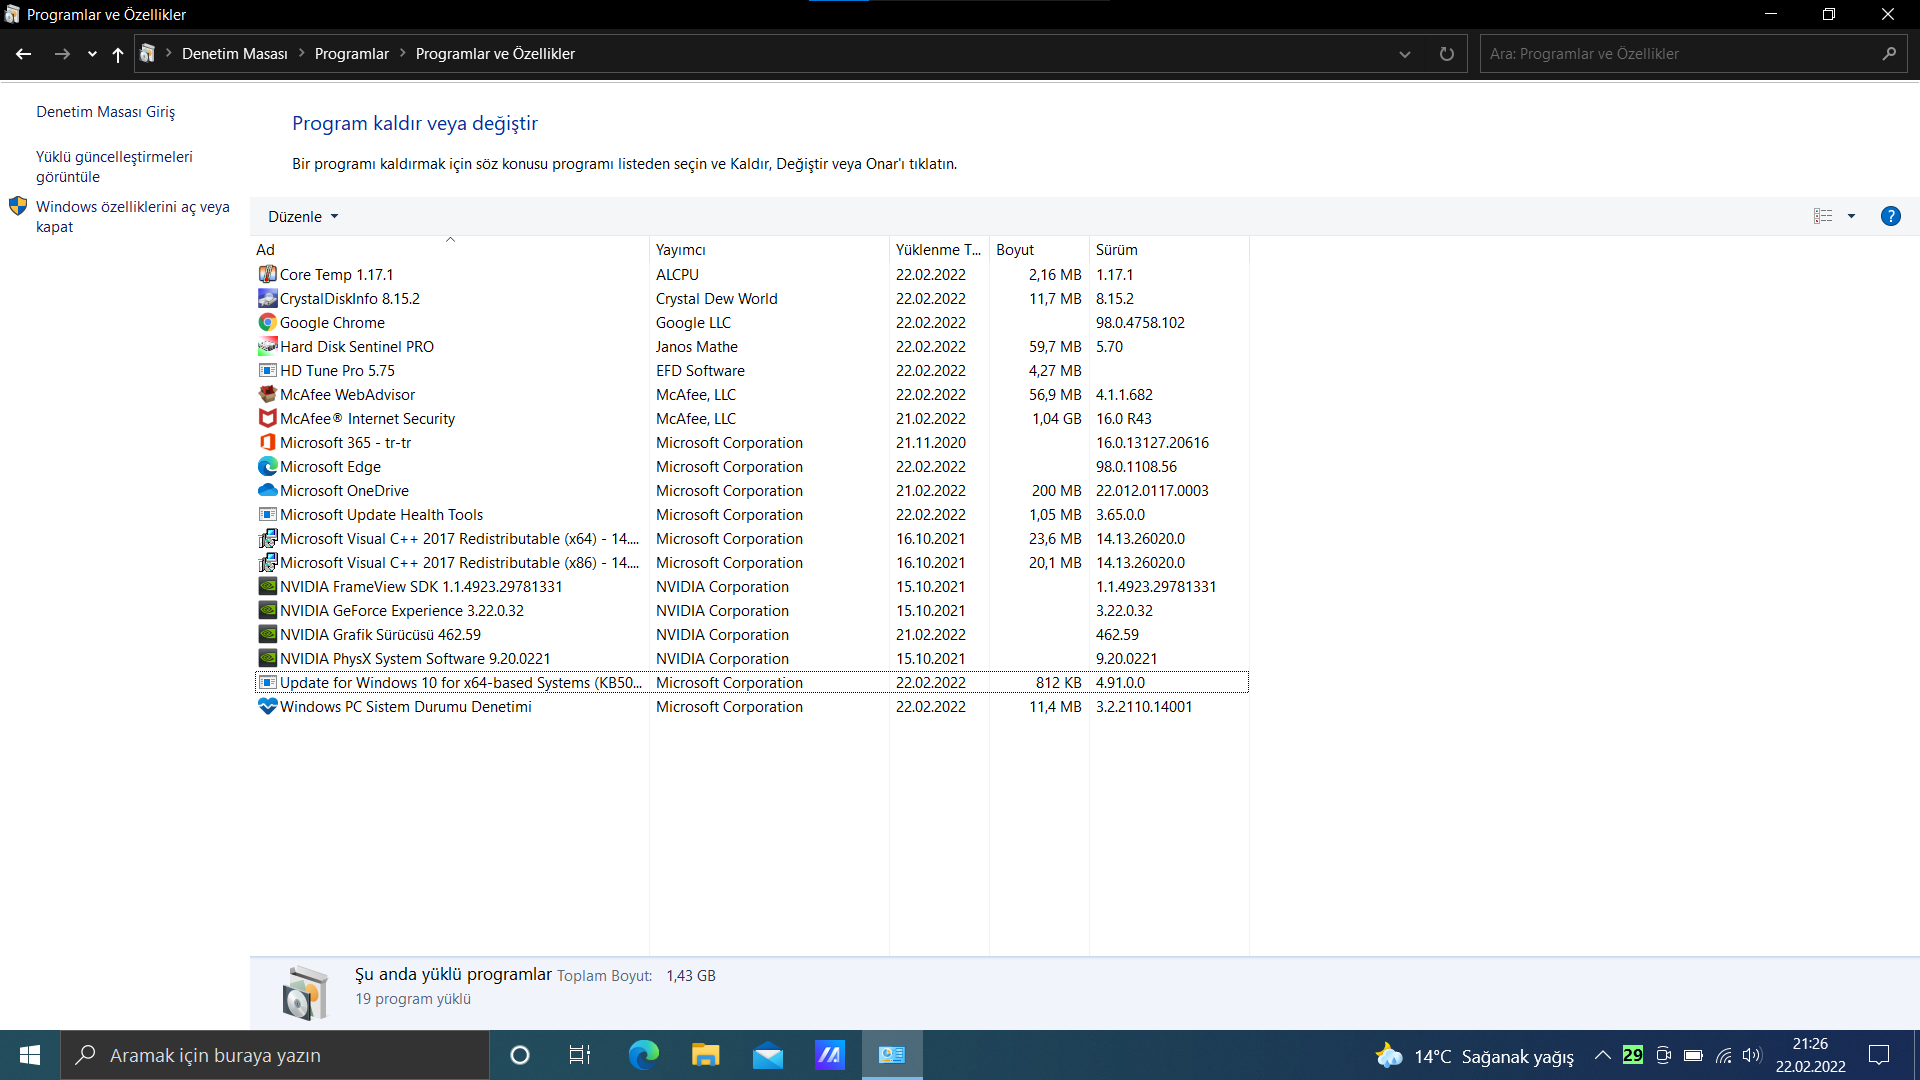
Task: Open the action center notification icon
Action: 1879,1055
